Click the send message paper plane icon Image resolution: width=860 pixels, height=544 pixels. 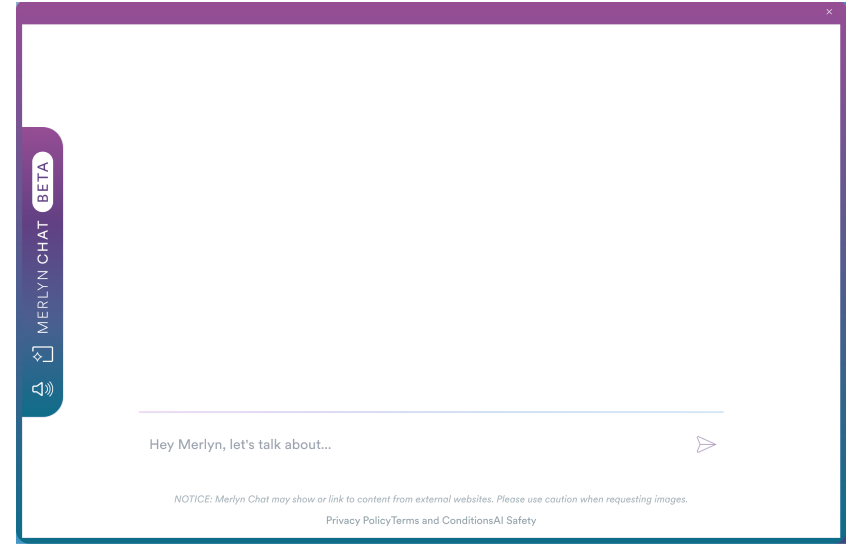pos(706,444)
